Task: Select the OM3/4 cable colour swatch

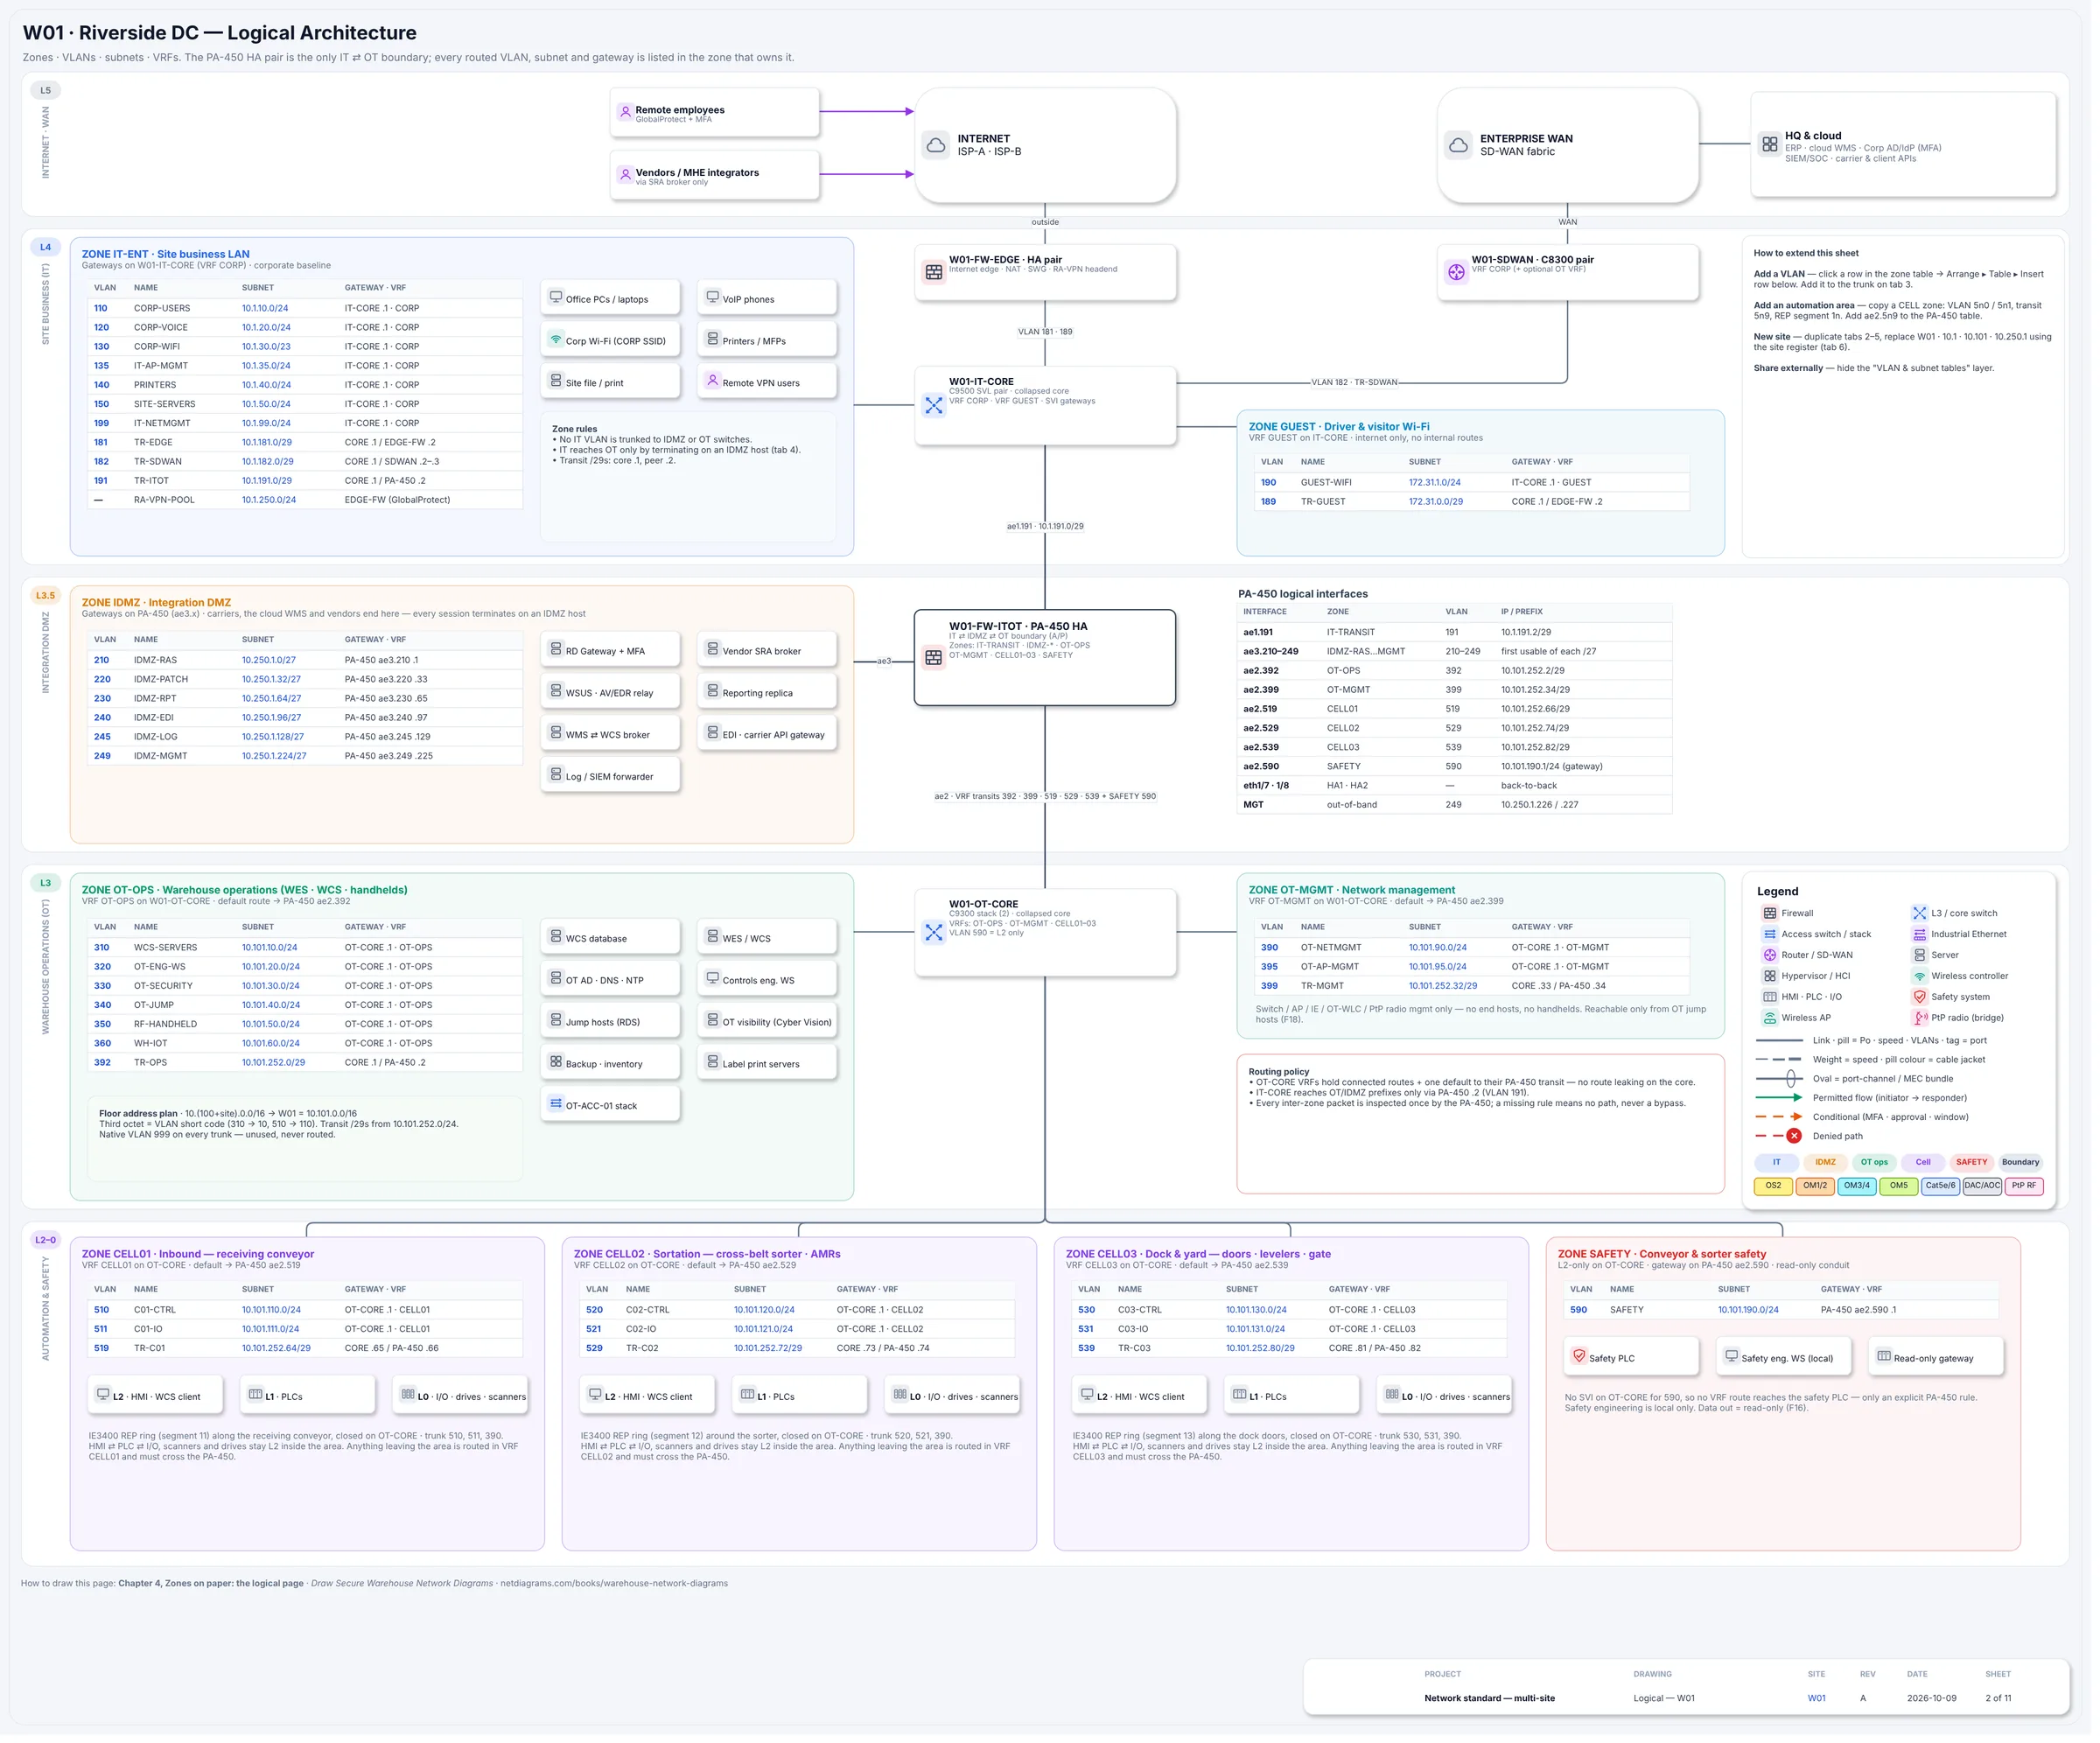Action: tap(1857, 1187)
